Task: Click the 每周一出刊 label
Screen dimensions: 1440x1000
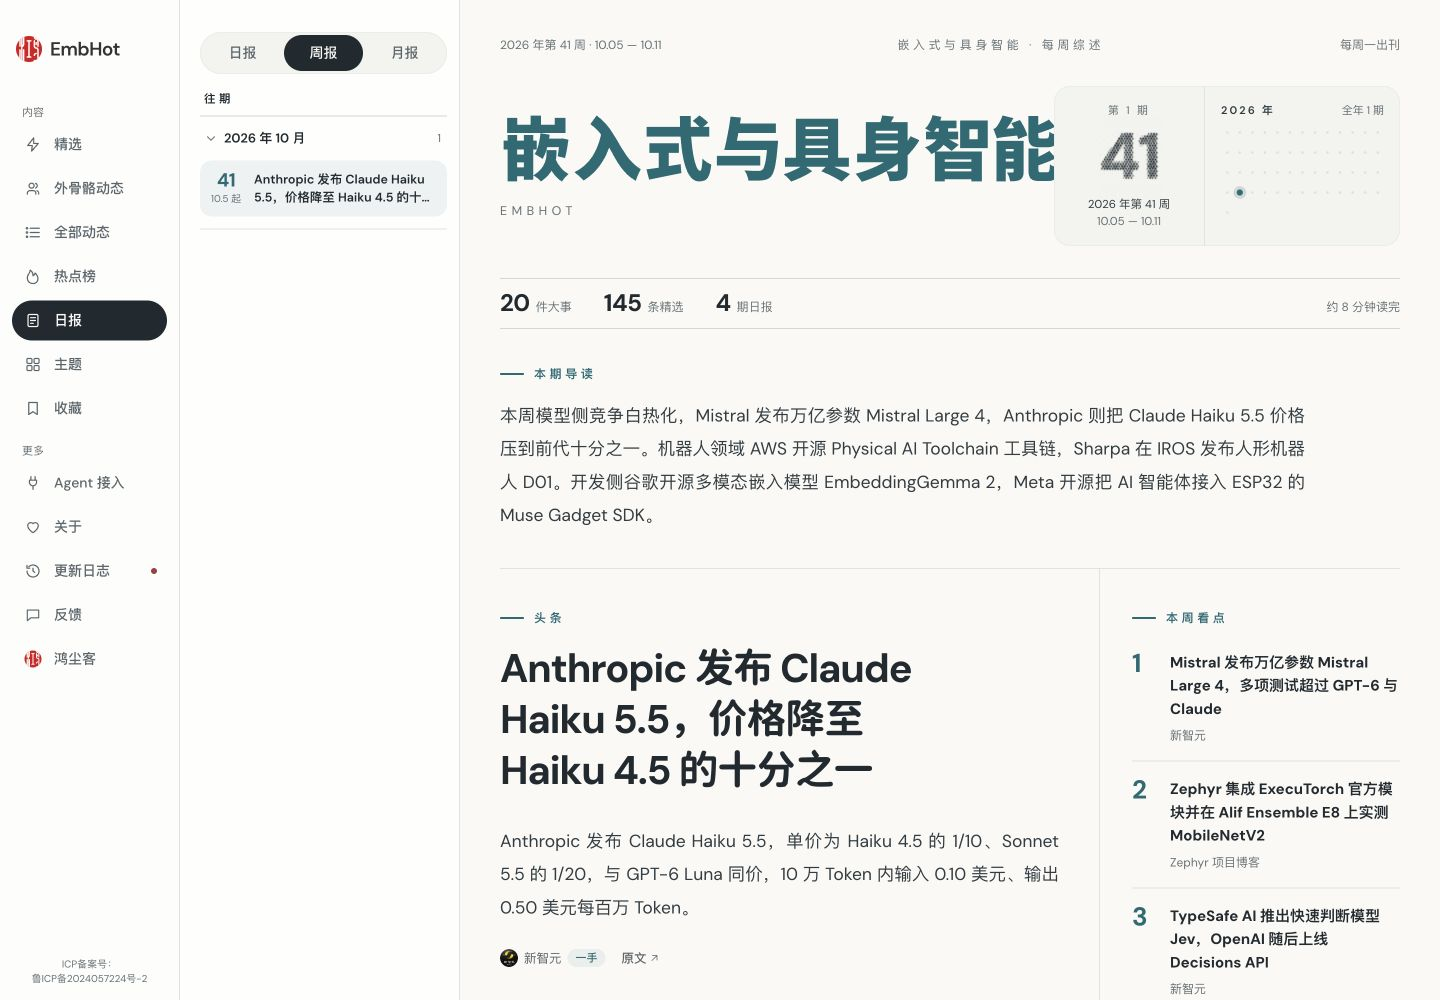Action: point(1370,45)
